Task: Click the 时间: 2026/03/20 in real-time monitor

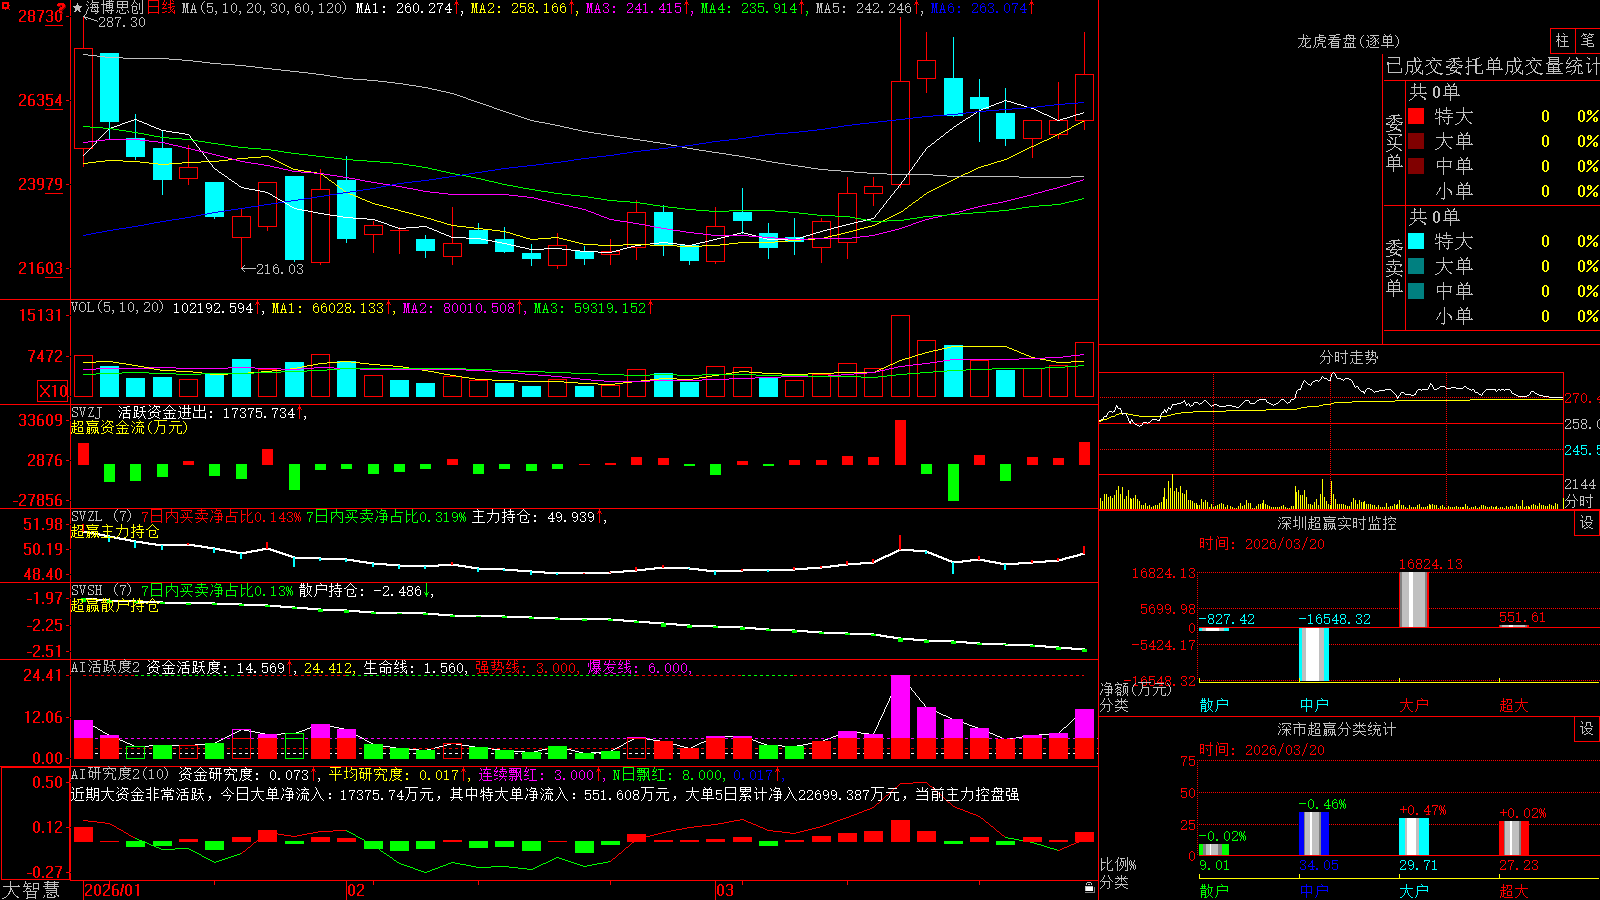Action: pyautogui.click(x=1262, y=544)
